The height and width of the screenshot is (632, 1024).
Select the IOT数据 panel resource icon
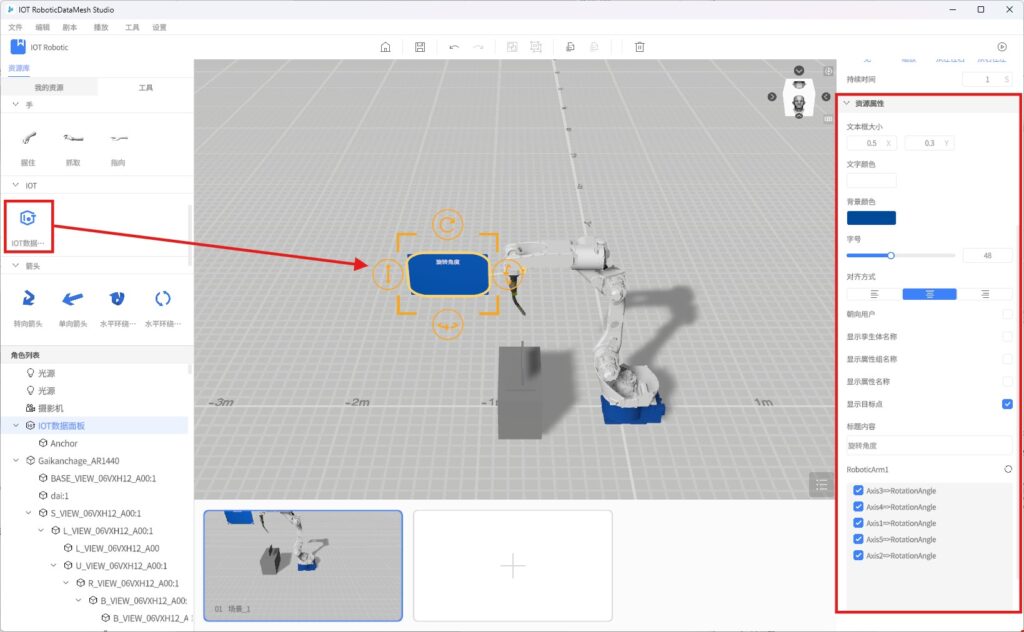click(x=28, y=218)
